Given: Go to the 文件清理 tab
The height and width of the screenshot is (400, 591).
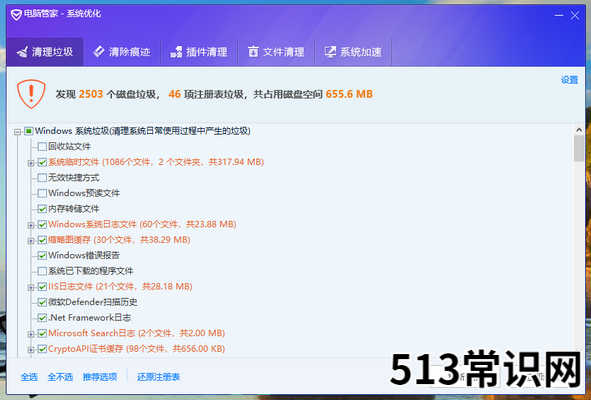Looking at the screenshot, I should click(276, 52).
